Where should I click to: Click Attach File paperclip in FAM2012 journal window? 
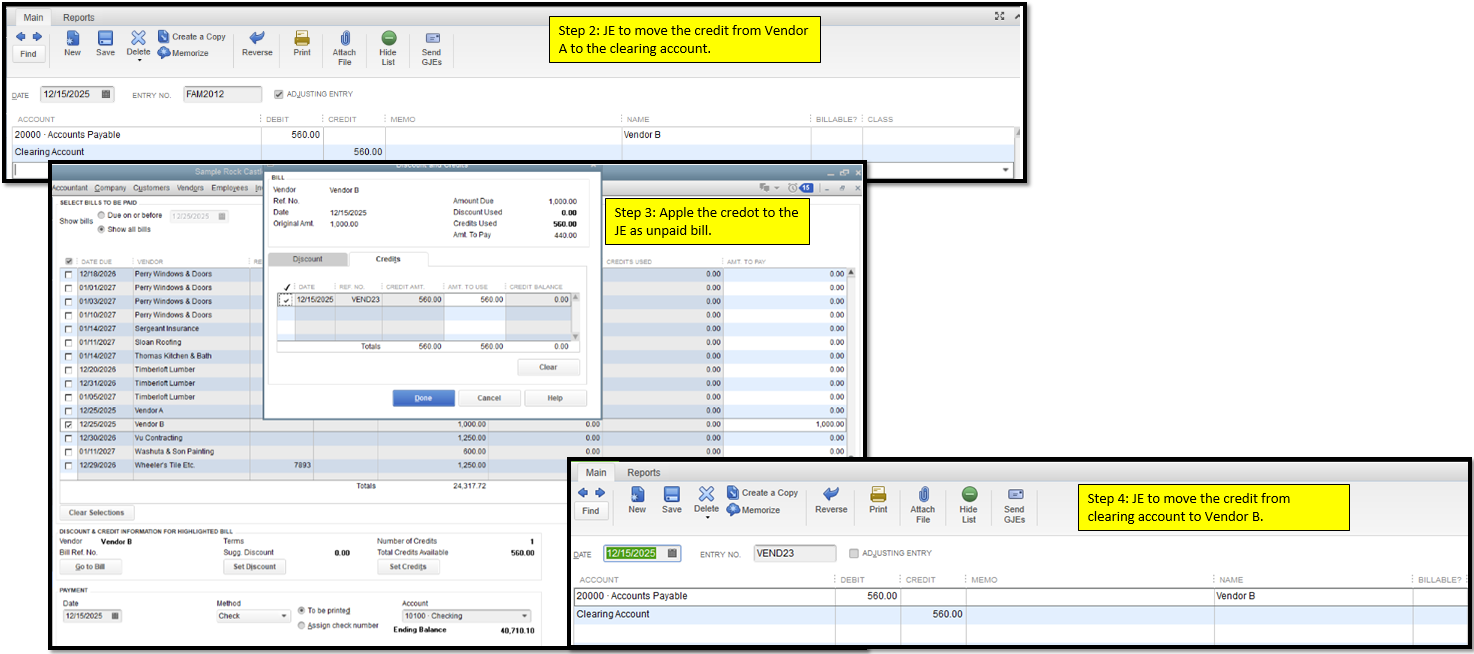pos(344,38)
